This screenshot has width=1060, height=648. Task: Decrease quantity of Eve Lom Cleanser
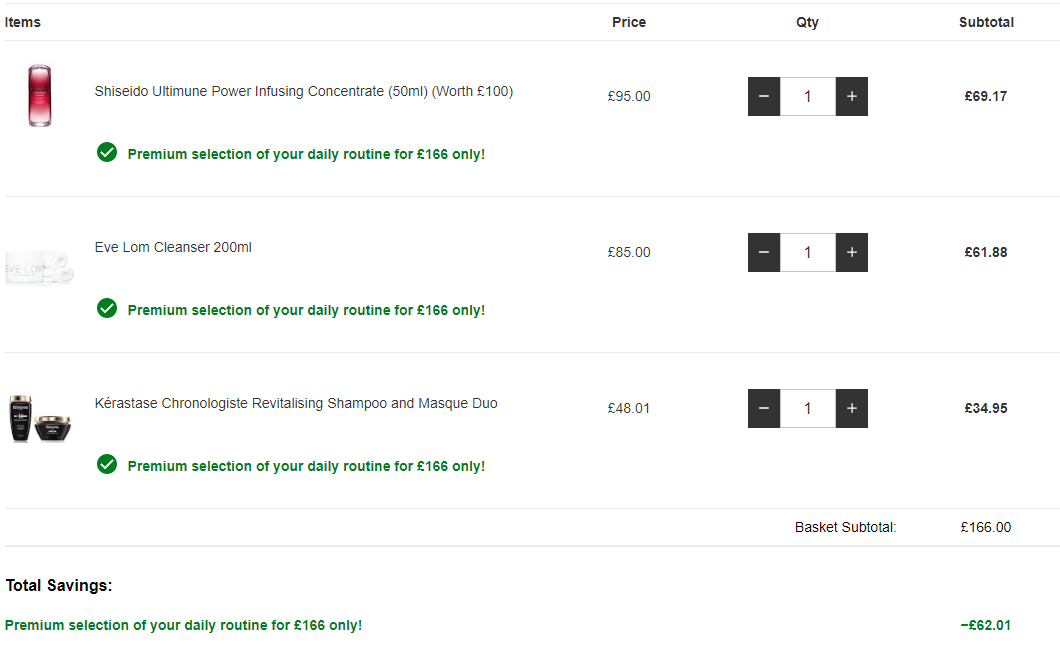pos(764,253)
